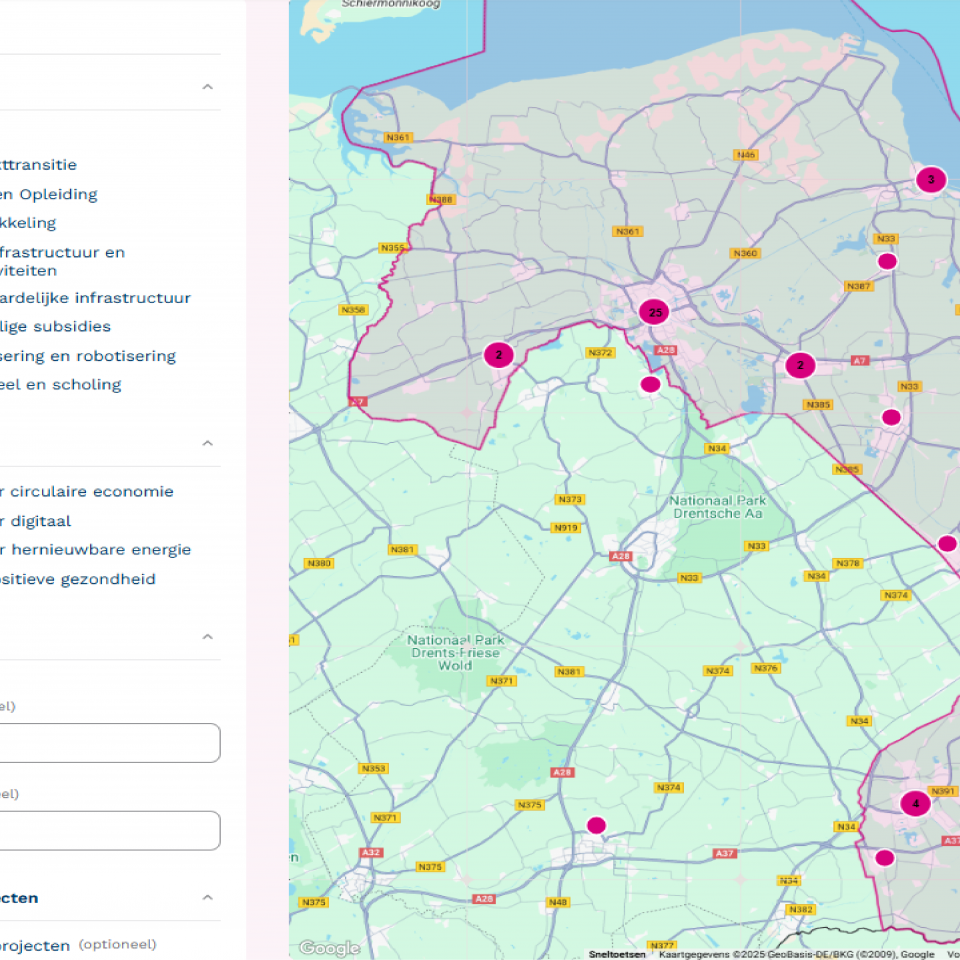Toggle the 'hernieuwbare energie' filter option

pos(96,550)
